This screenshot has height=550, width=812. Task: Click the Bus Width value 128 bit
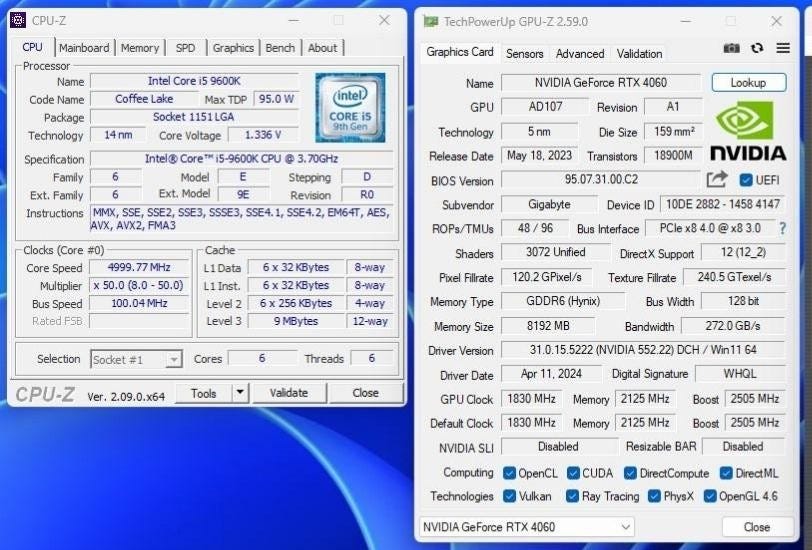click(x=743, y=301)
